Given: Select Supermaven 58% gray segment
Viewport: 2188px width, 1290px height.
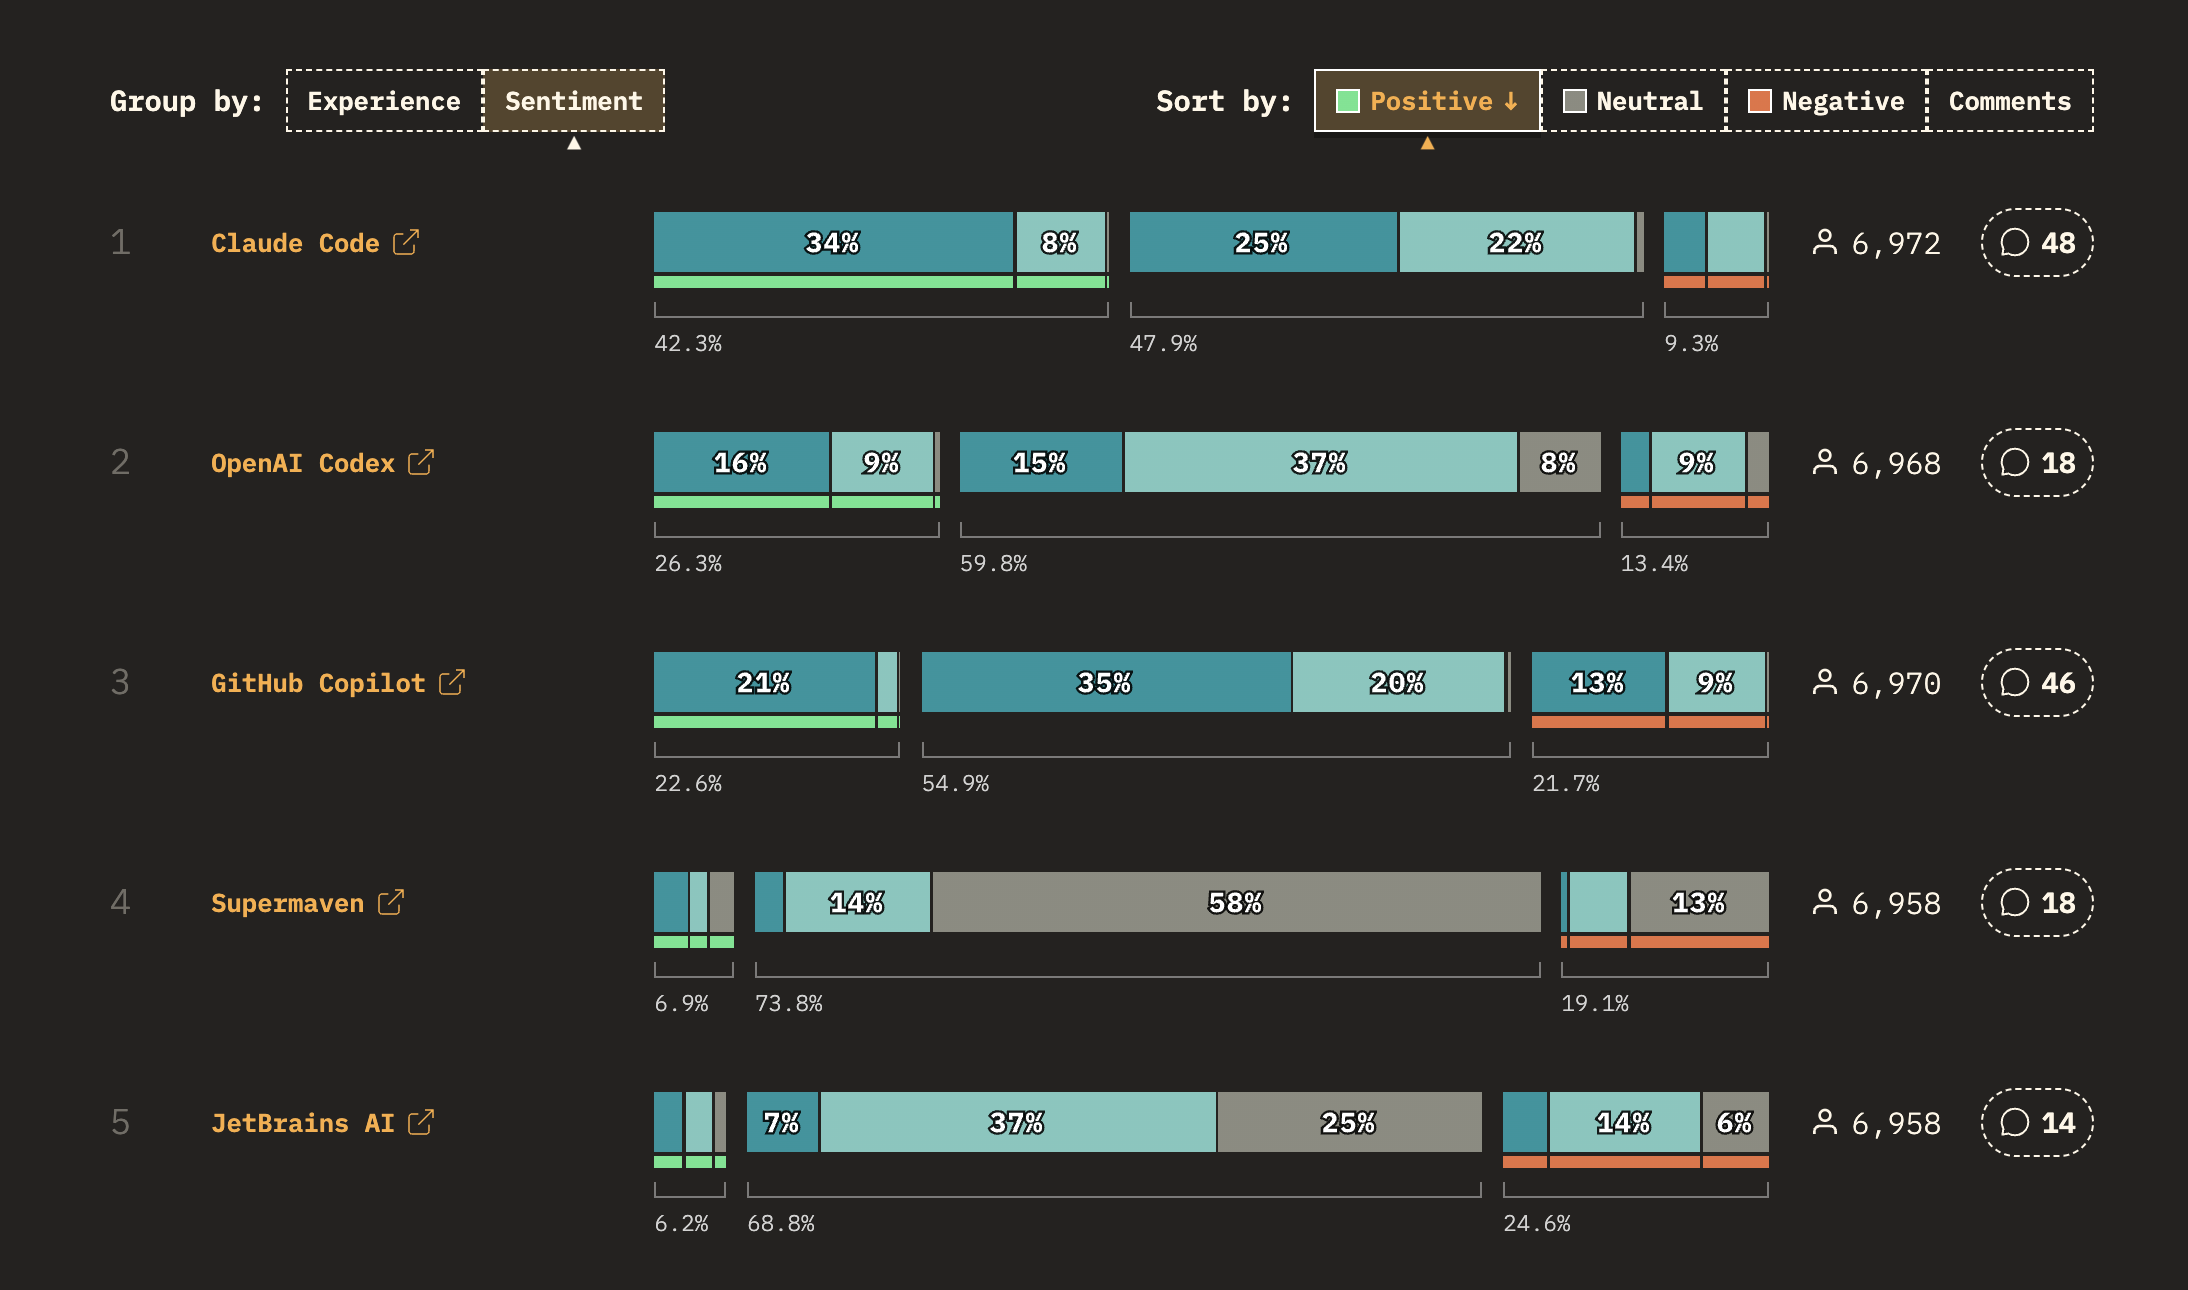Looking at the screenshot, I should coord(1236,902).
